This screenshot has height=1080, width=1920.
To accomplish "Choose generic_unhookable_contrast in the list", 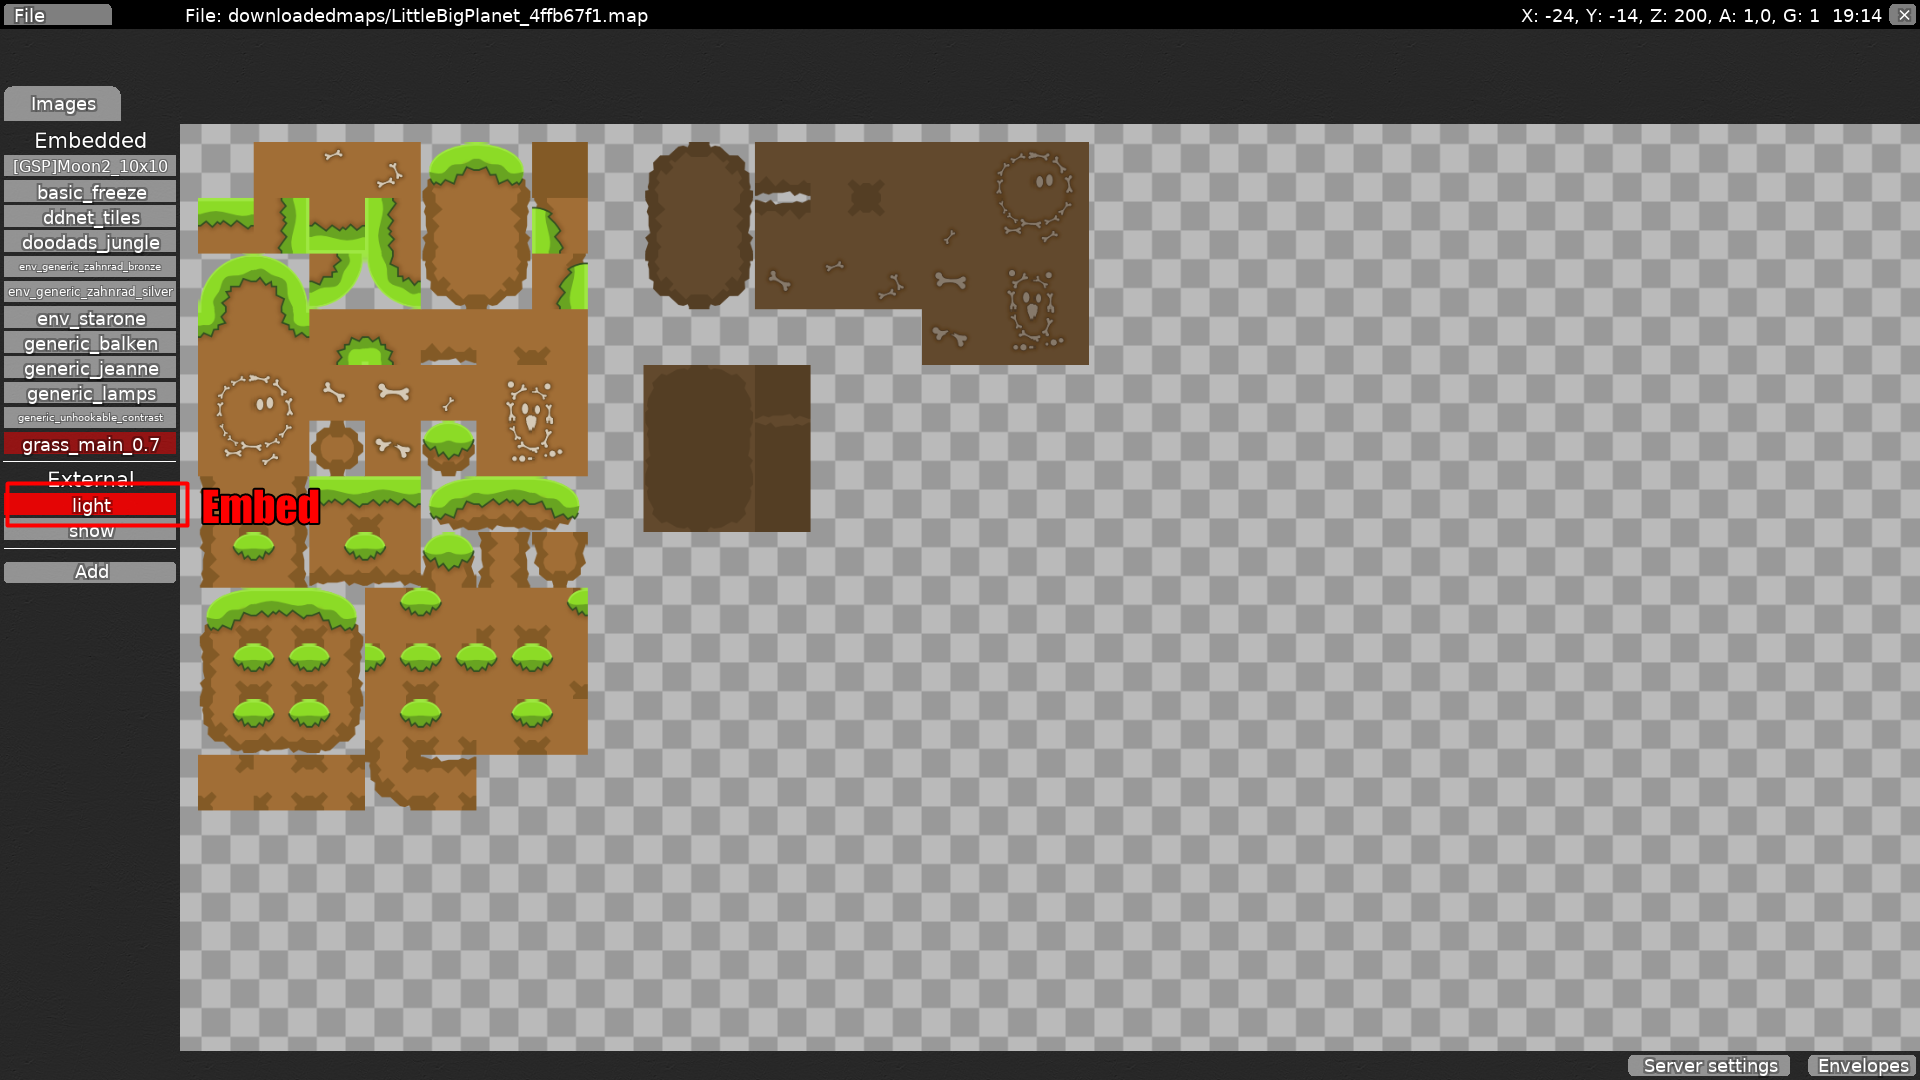I will point(90,418).
